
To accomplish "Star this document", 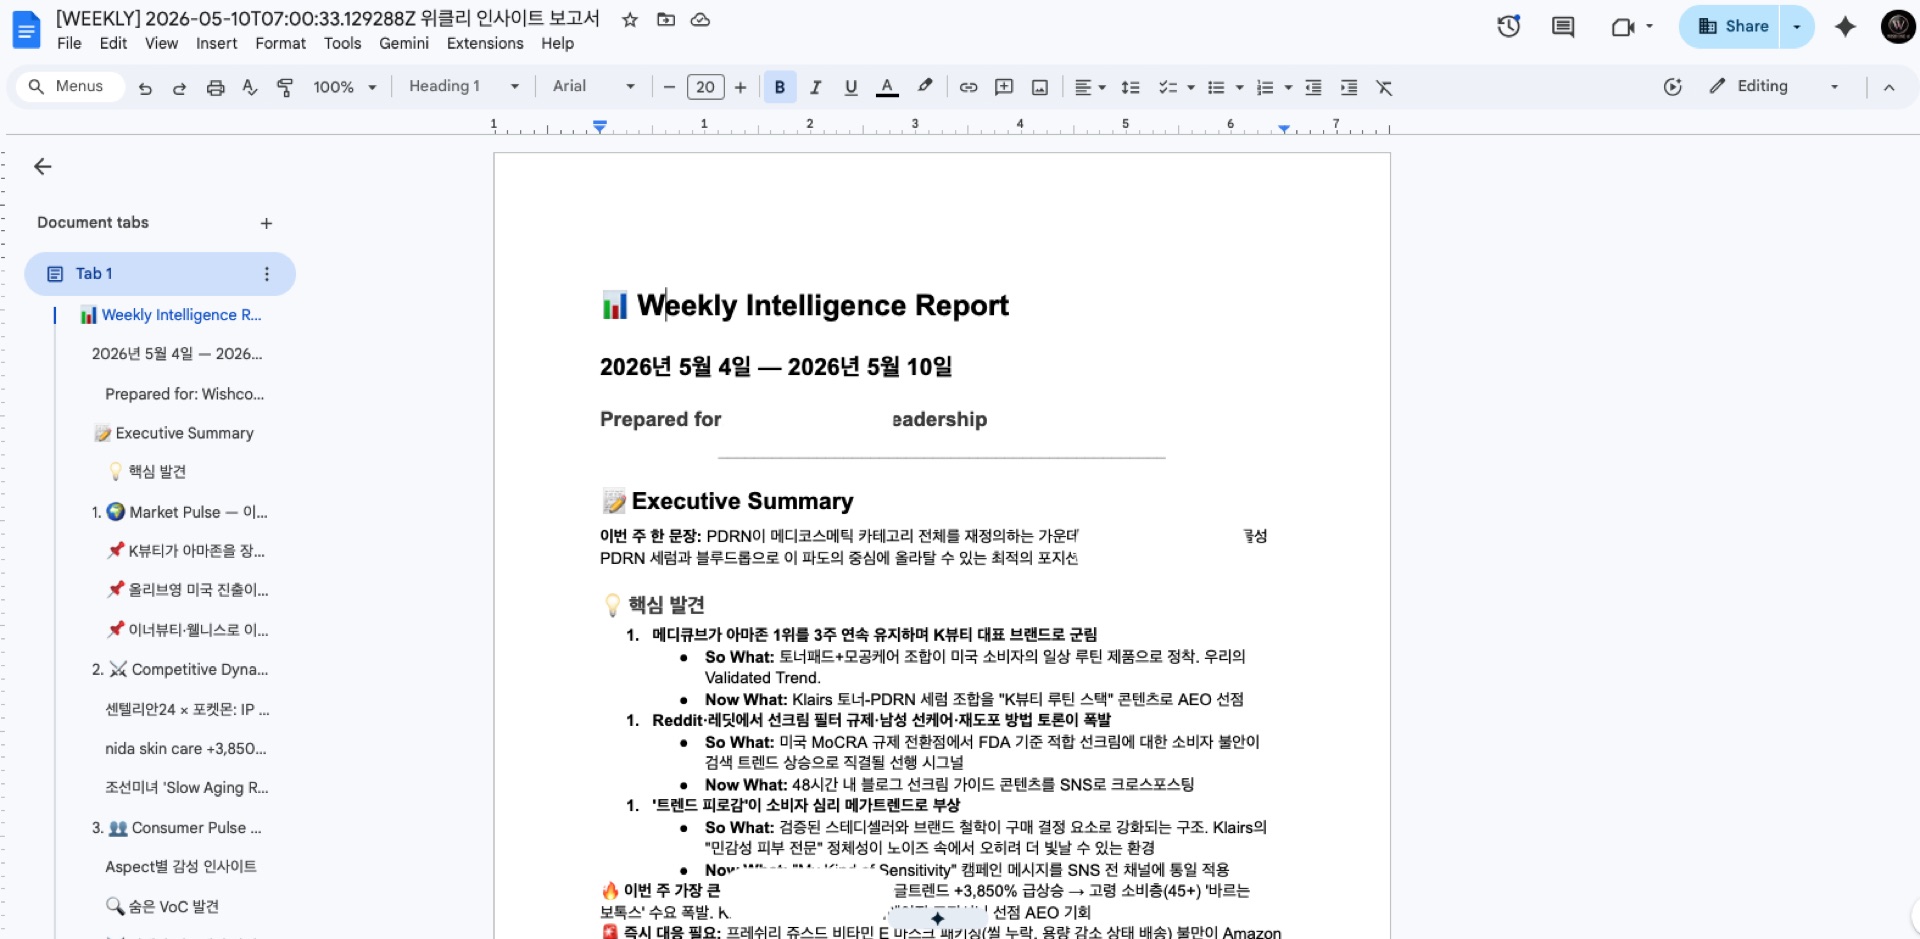I will [x=630, y=19].
